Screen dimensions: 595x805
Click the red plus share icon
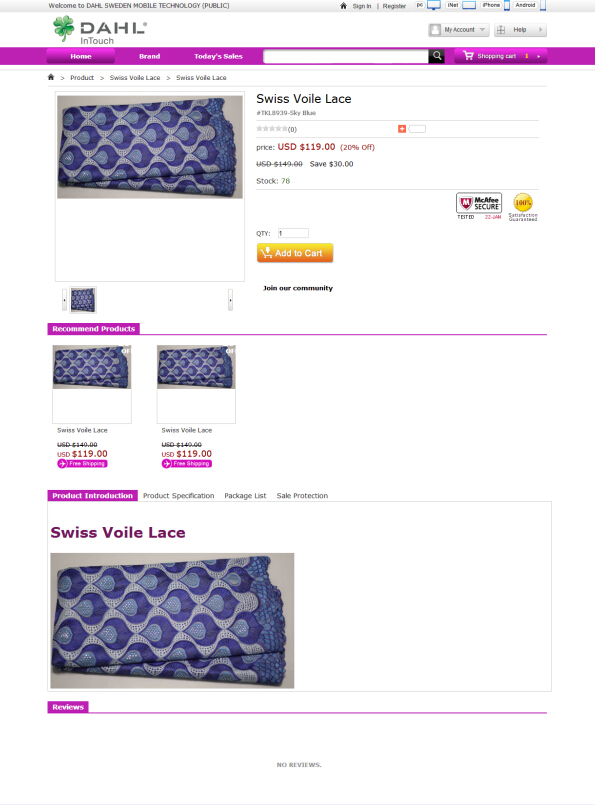point(402,129)
